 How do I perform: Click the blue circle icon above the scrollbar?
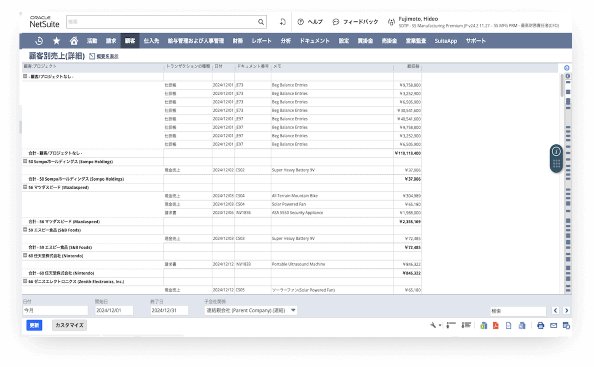[567, 68]
